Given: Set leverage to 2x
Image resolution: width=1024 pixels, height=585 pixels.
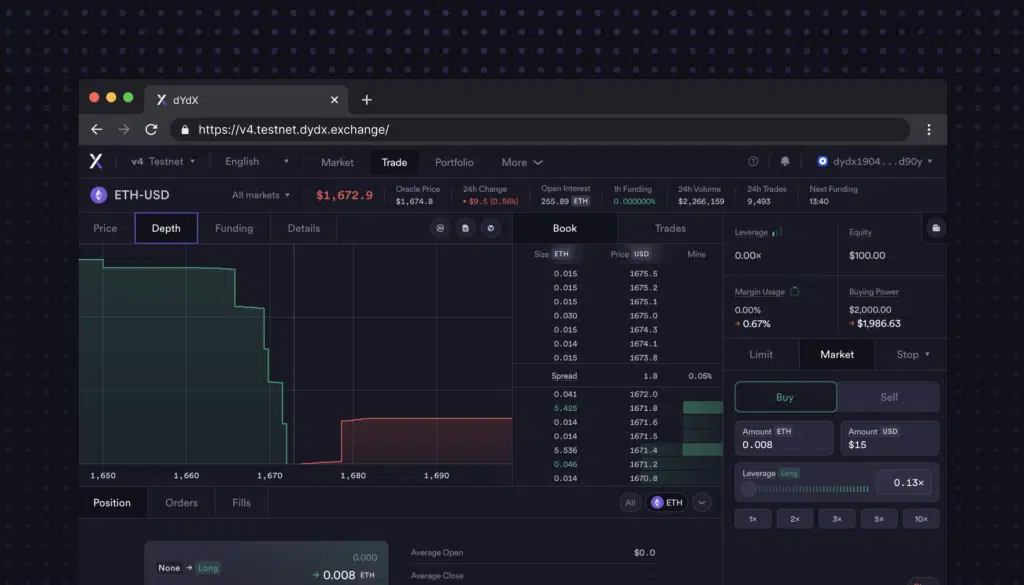Looking at the screenshot, I should 795,519.
